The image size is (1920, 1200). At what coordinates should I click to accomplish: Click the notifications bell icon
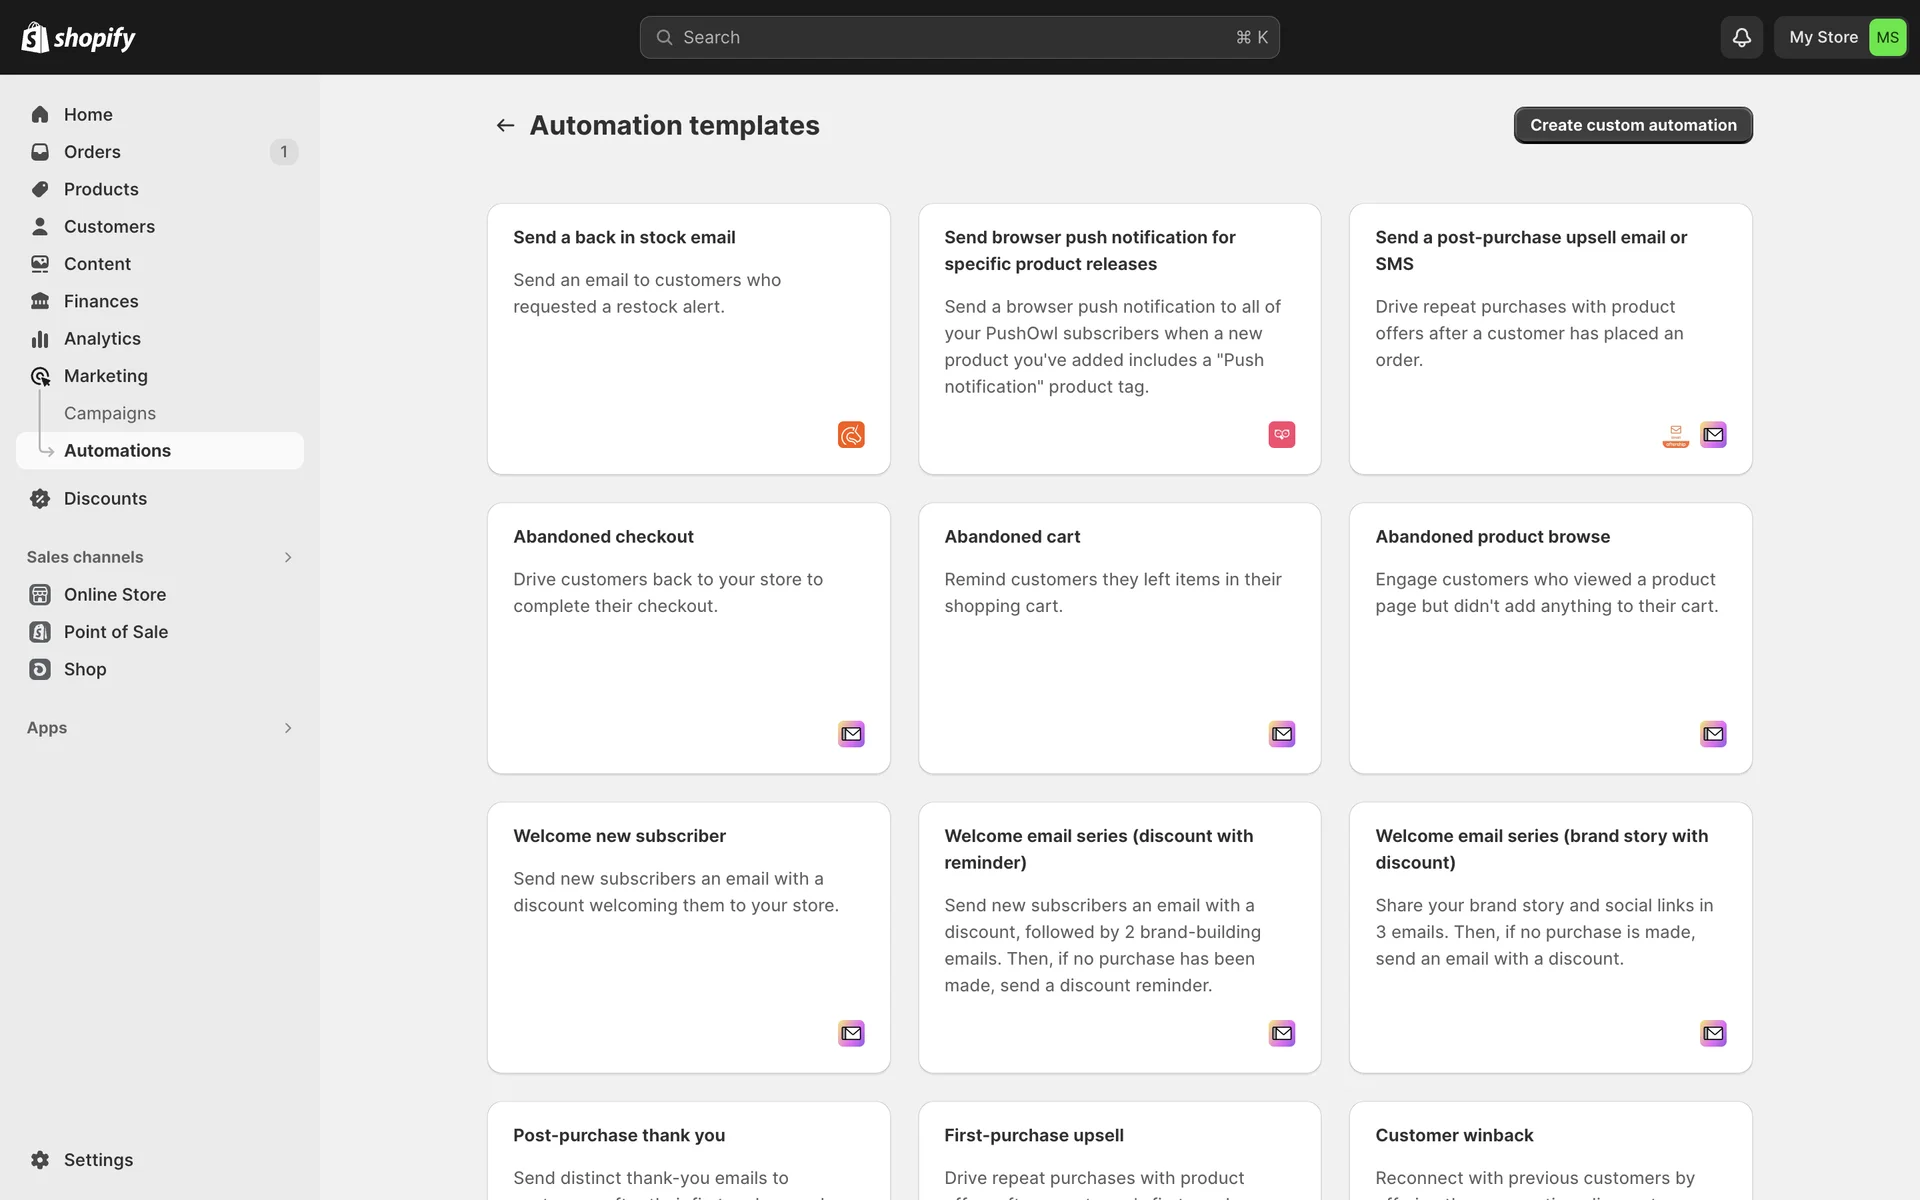[x=1741, y=37]
